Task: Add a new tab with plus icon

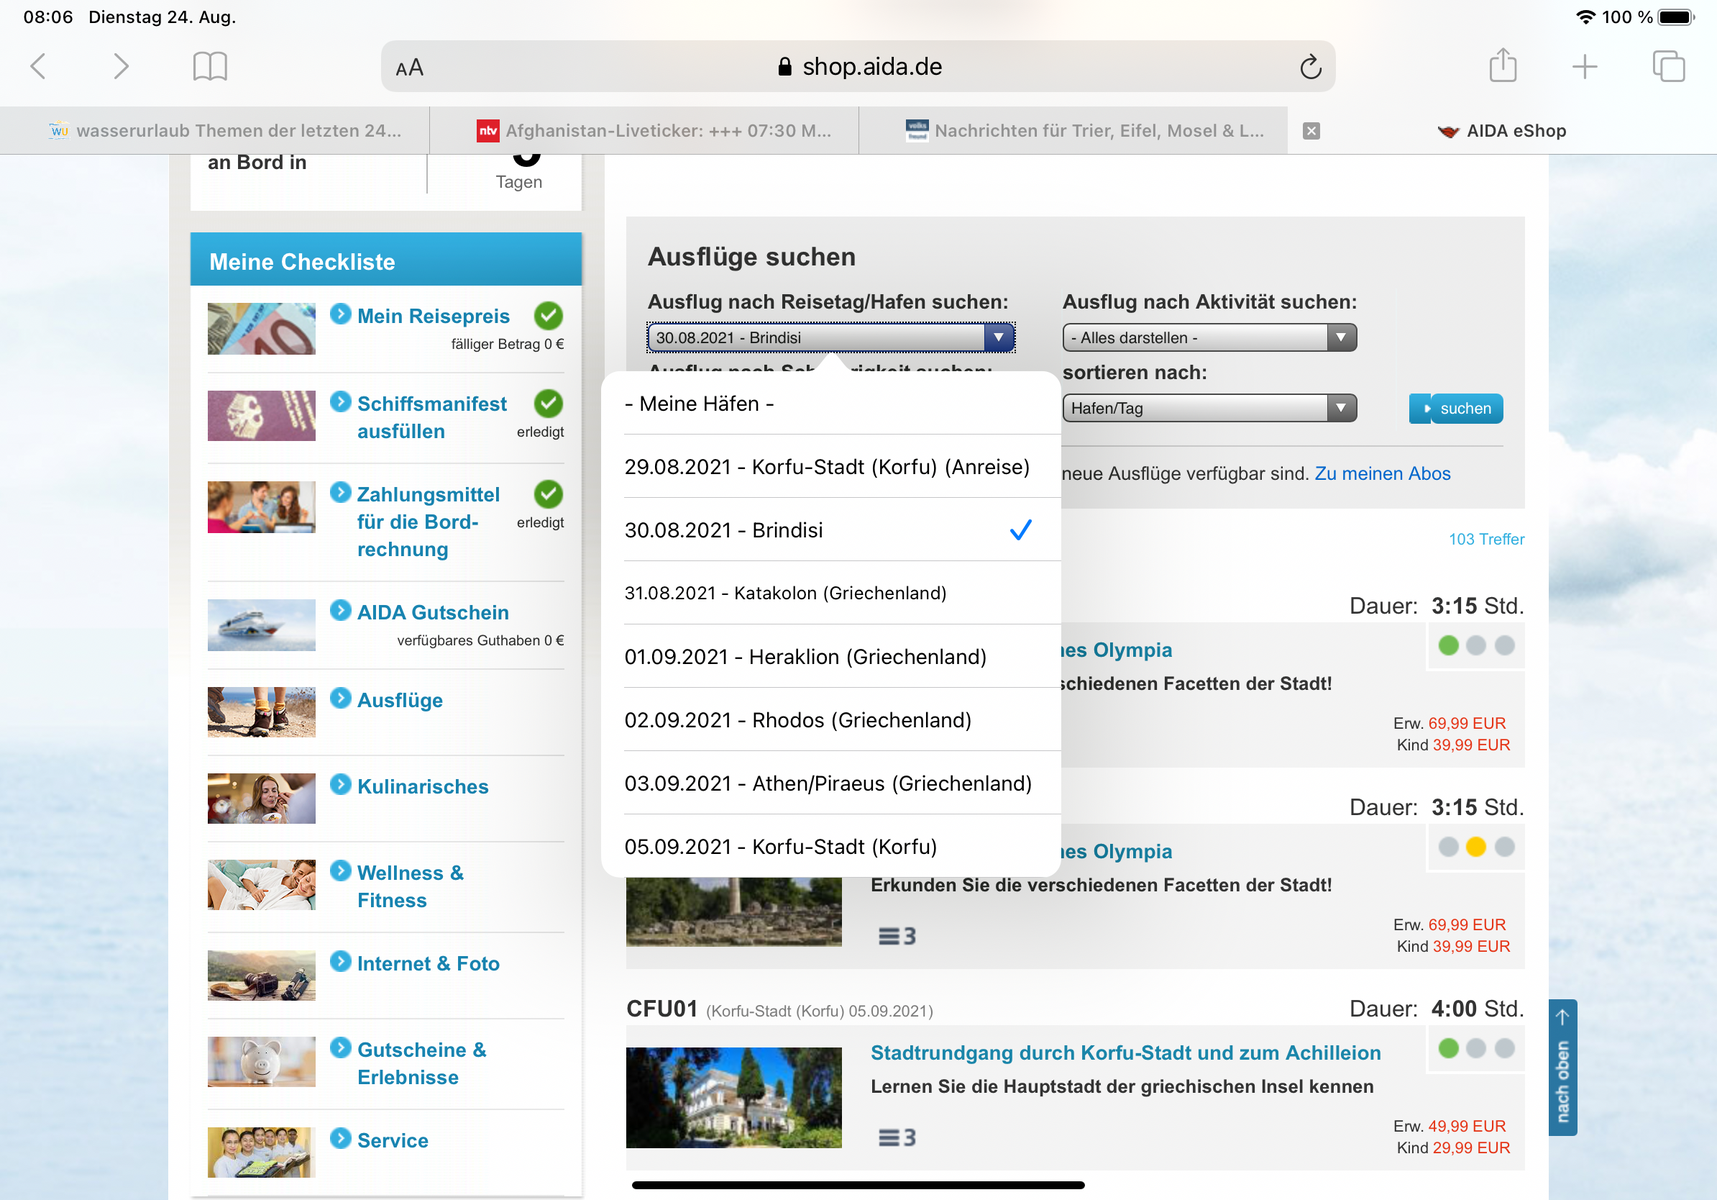Action: (1584, 67)
